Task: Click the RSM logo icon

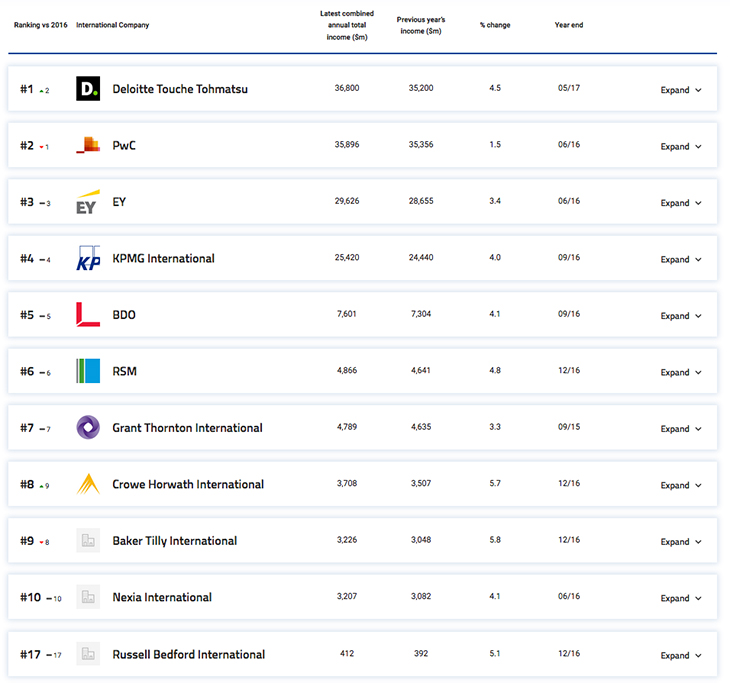Action: (x=88, y=371)
